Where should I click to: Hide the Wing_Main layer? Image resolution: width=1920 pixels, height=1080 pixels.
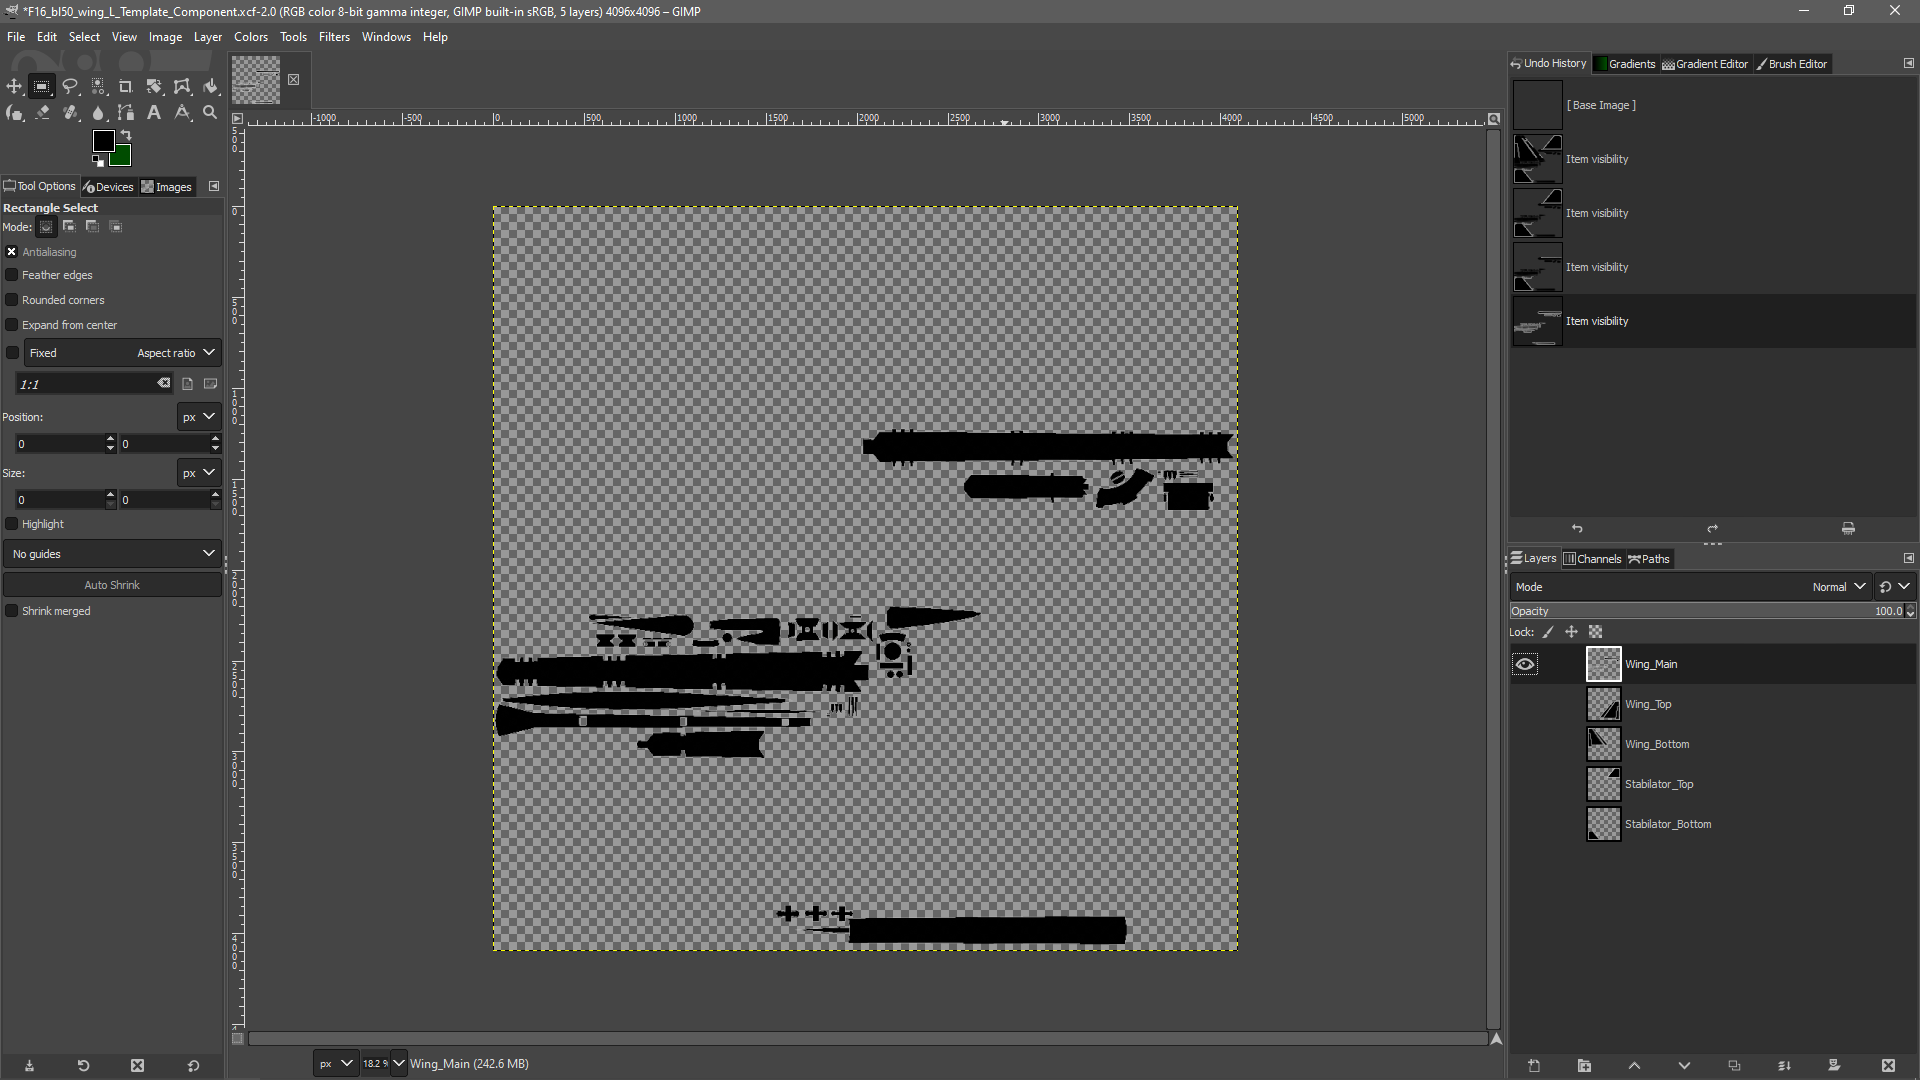click(1524, 664)
